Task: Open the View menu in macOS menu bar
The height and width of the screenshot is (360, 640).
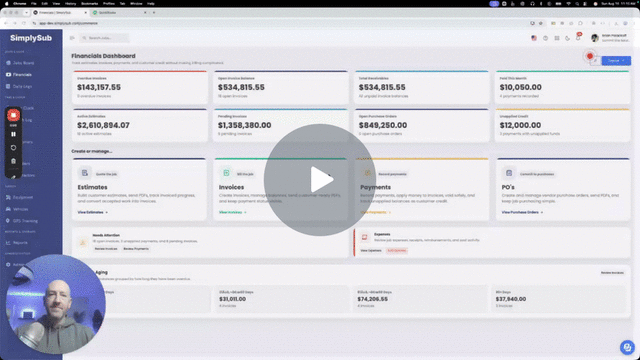Action: click(x=56, y=4)
